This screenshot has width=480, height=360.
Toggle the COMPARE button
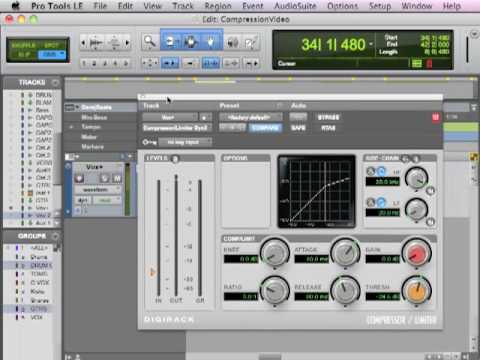click(265, 128)
